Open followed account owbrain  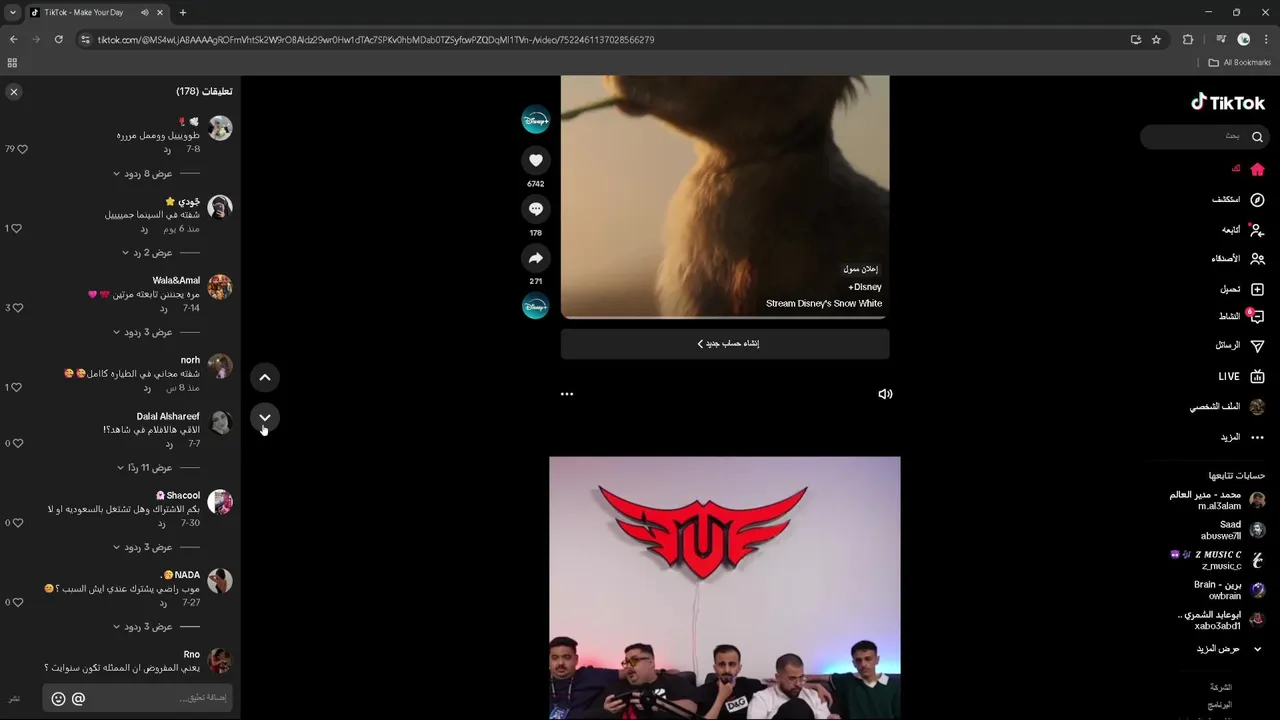point(1229,590)
